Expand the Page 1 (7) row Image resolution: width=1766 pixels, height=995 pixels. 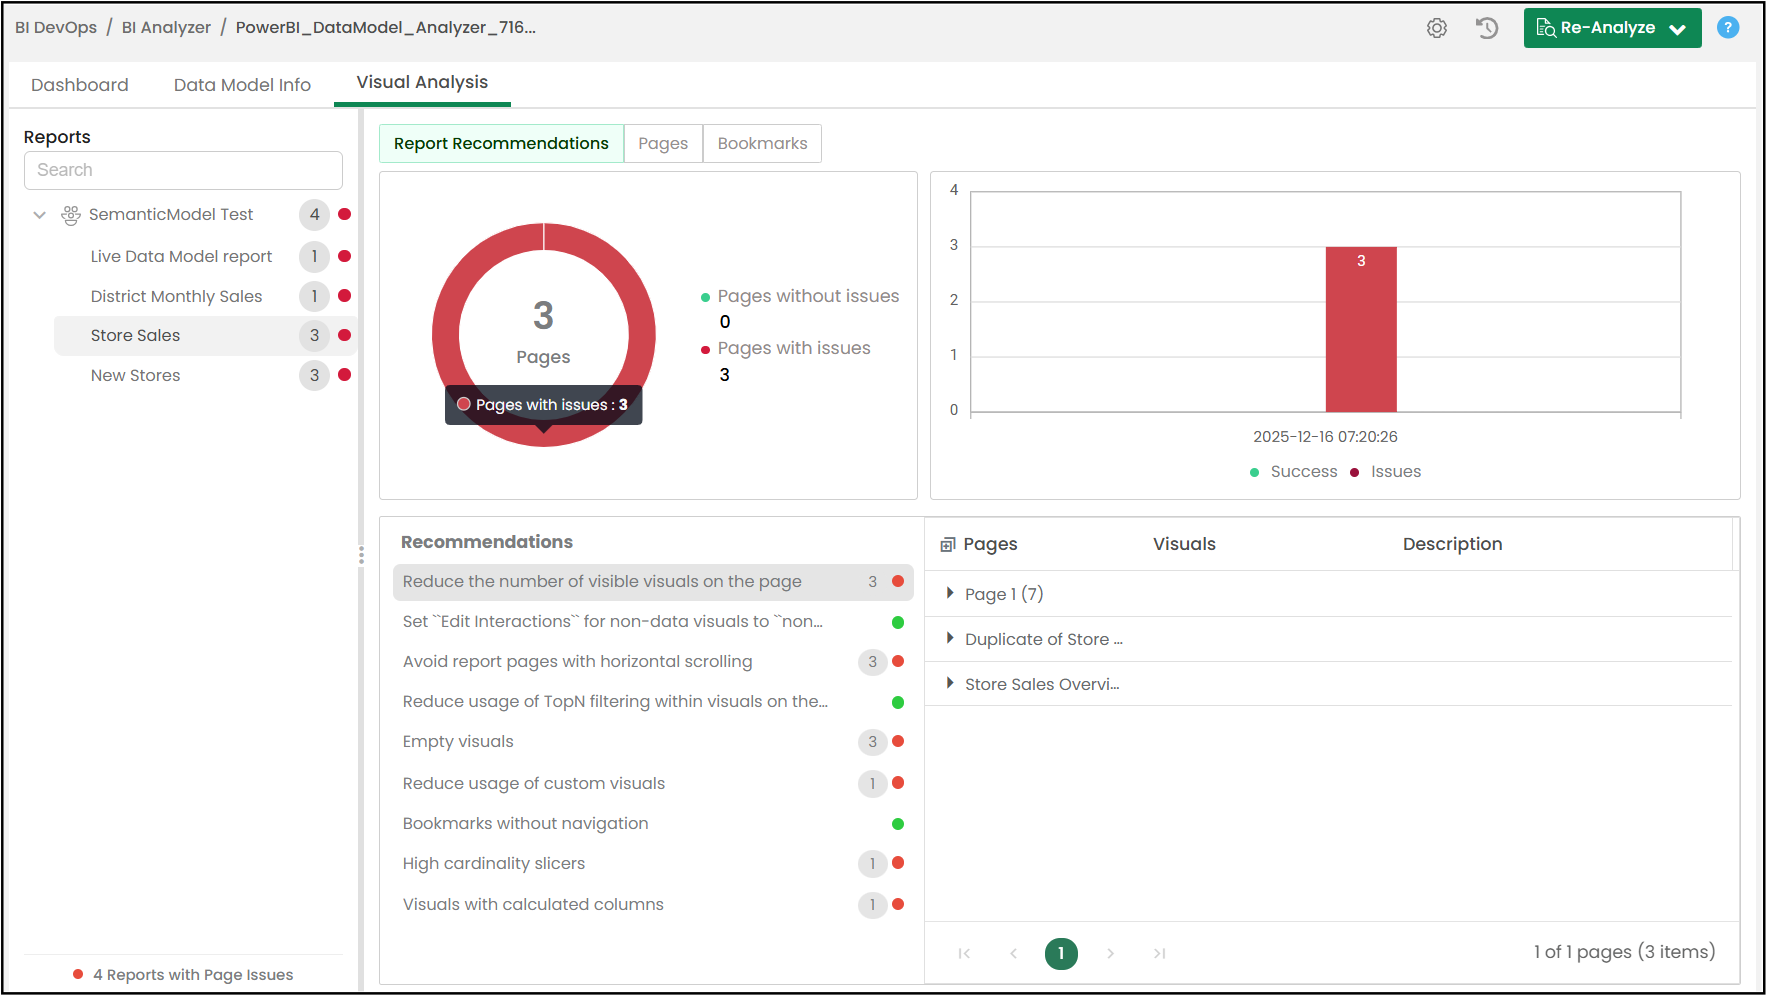950,593
